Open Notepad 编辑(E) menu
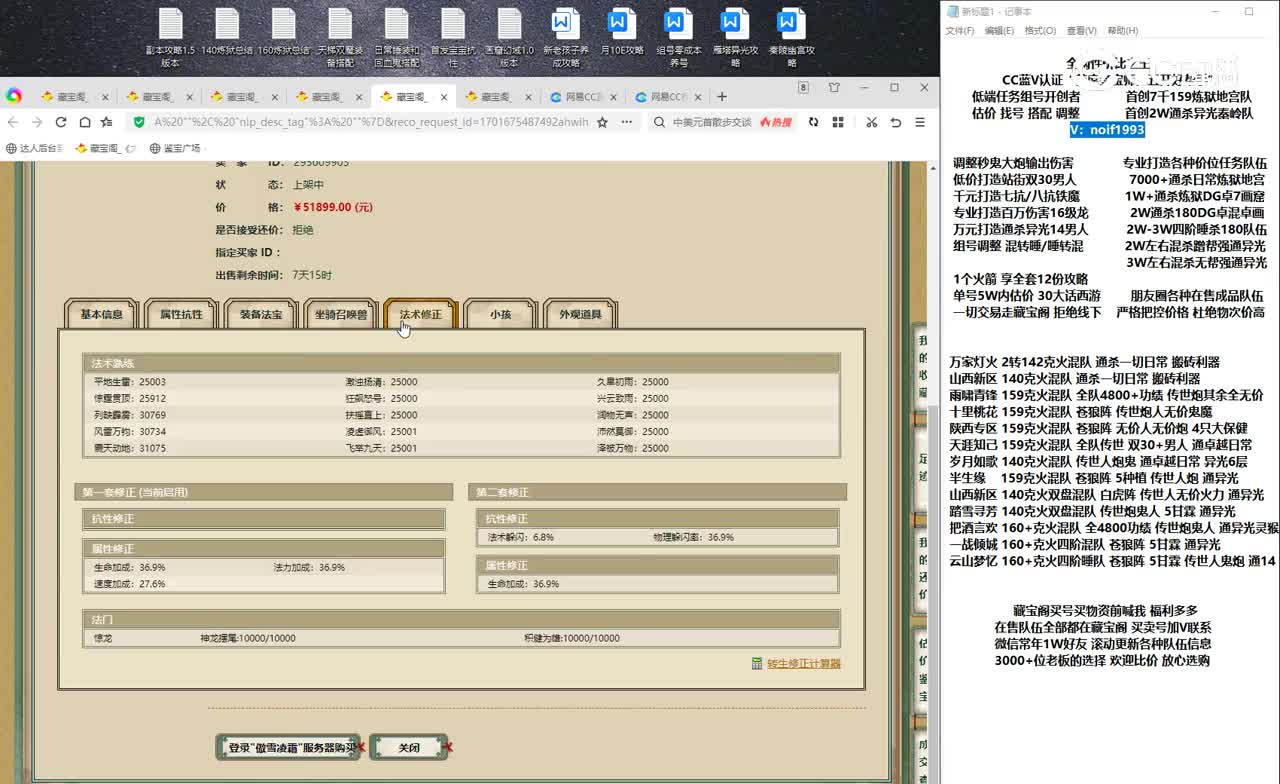Image resolution: width=1280 pixels, height=784 pixels. pos(999,31)
